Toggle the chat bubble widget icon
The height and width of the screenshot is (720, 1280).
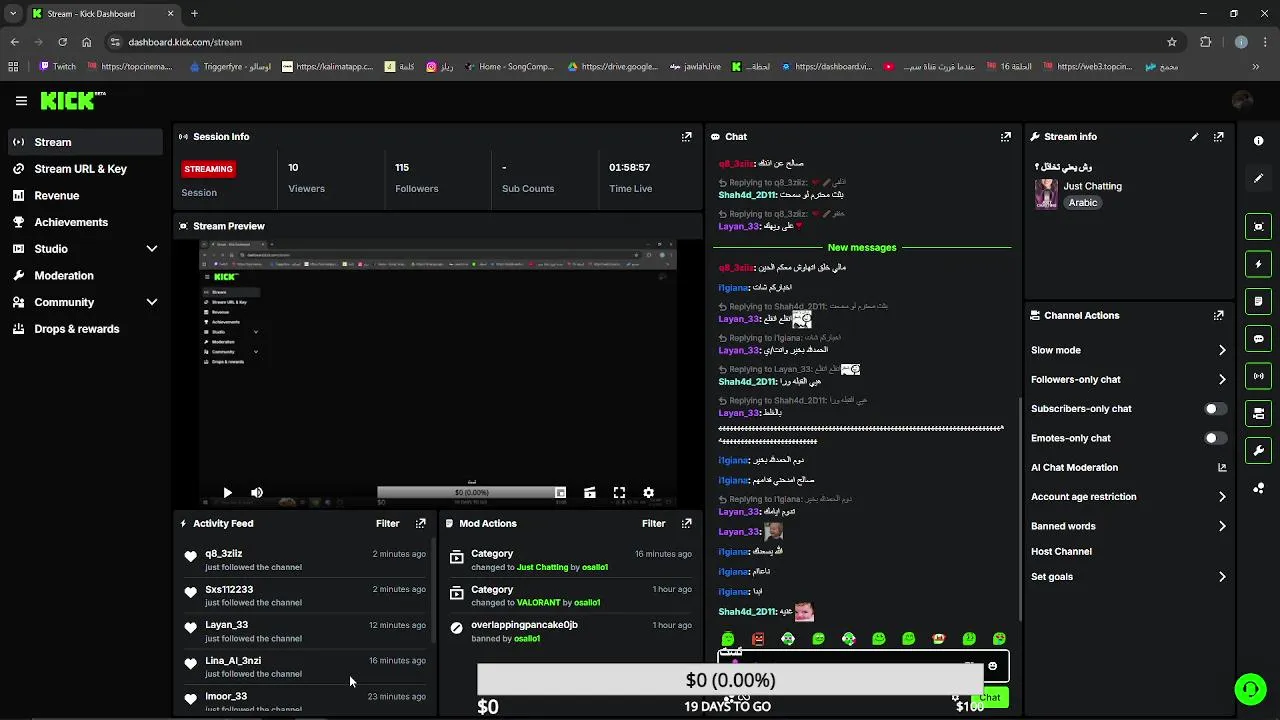coord(1259,339)
